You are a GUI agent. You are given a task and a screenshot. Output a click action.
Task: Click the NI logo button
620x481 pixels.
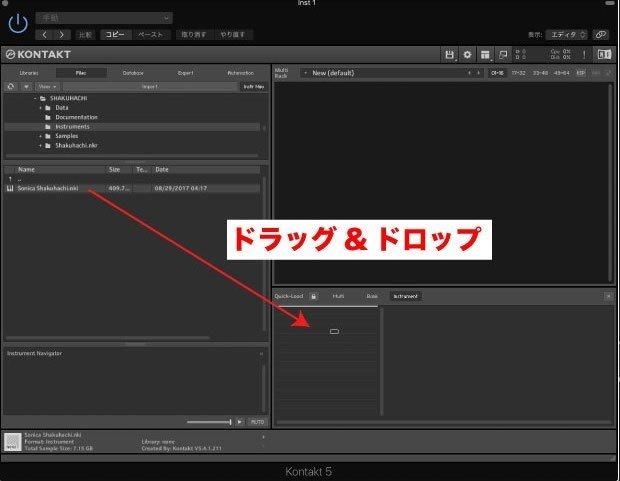pos(604,55)
